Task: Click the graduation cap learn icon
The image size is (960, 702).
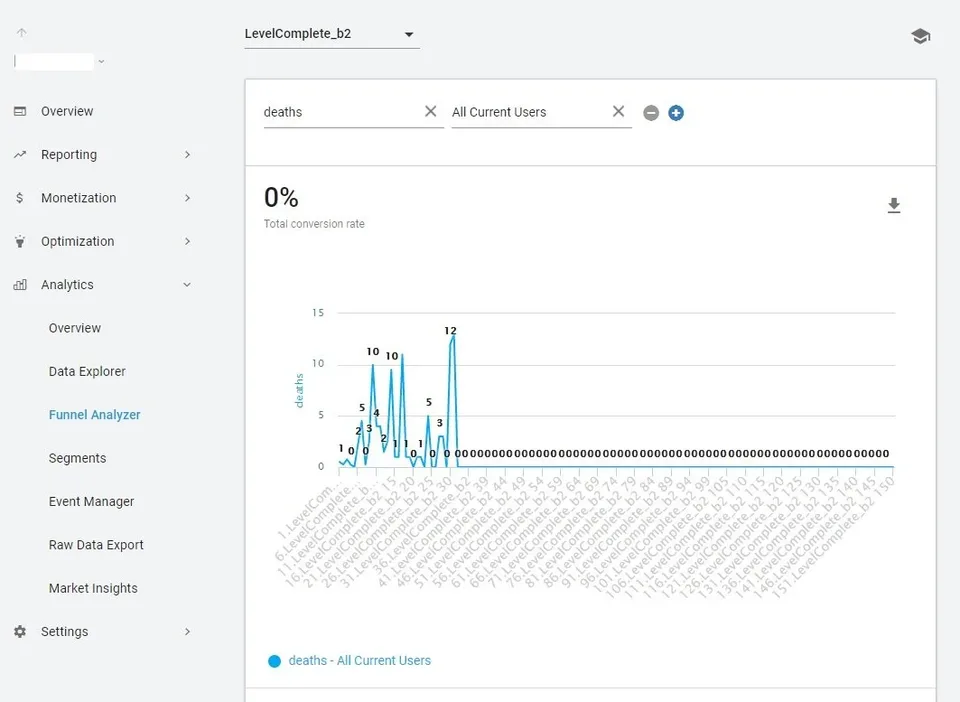Action: 920,36
